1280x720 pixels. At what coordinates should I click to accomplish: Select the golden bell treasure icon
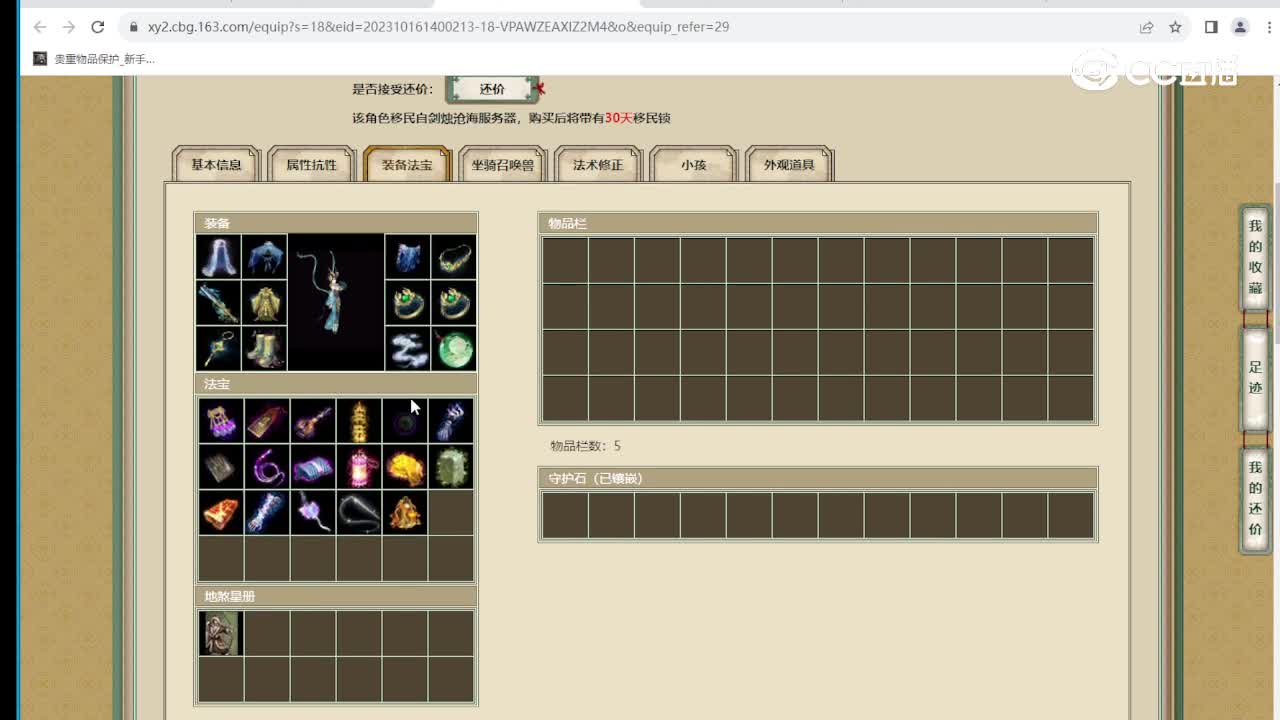(x=405, y=513)
